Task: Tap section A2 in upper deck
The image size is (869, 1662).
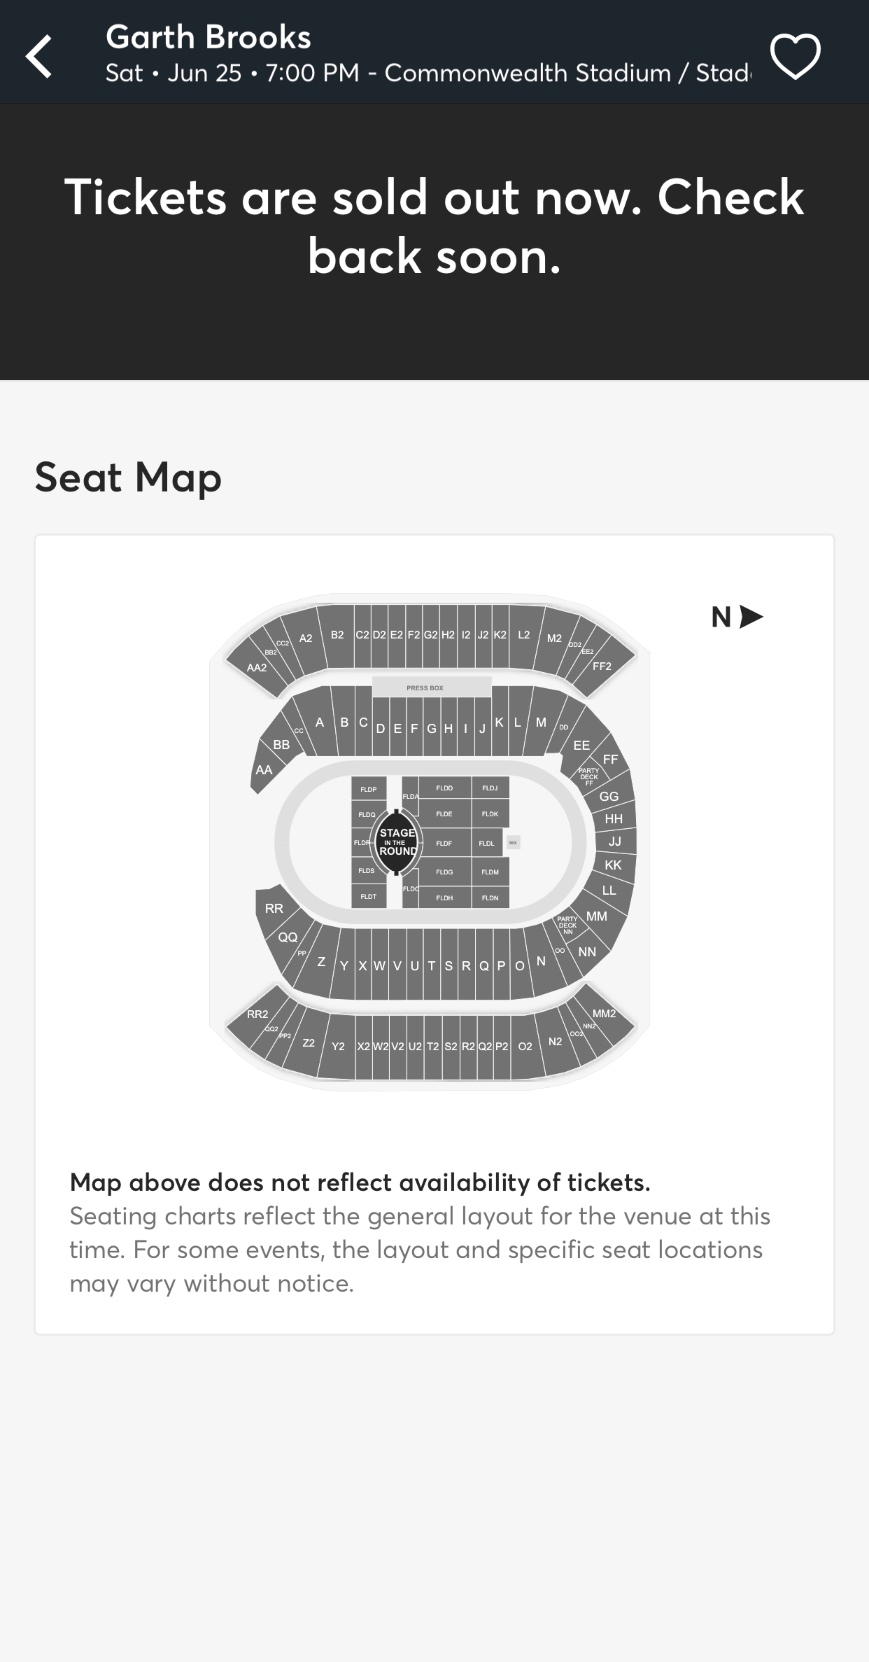Action: click(306, 638)
